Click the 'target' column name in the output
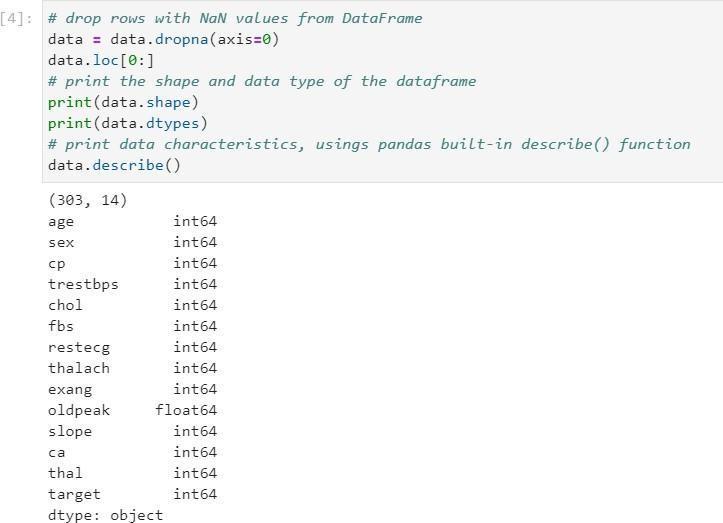 [74, 494]
